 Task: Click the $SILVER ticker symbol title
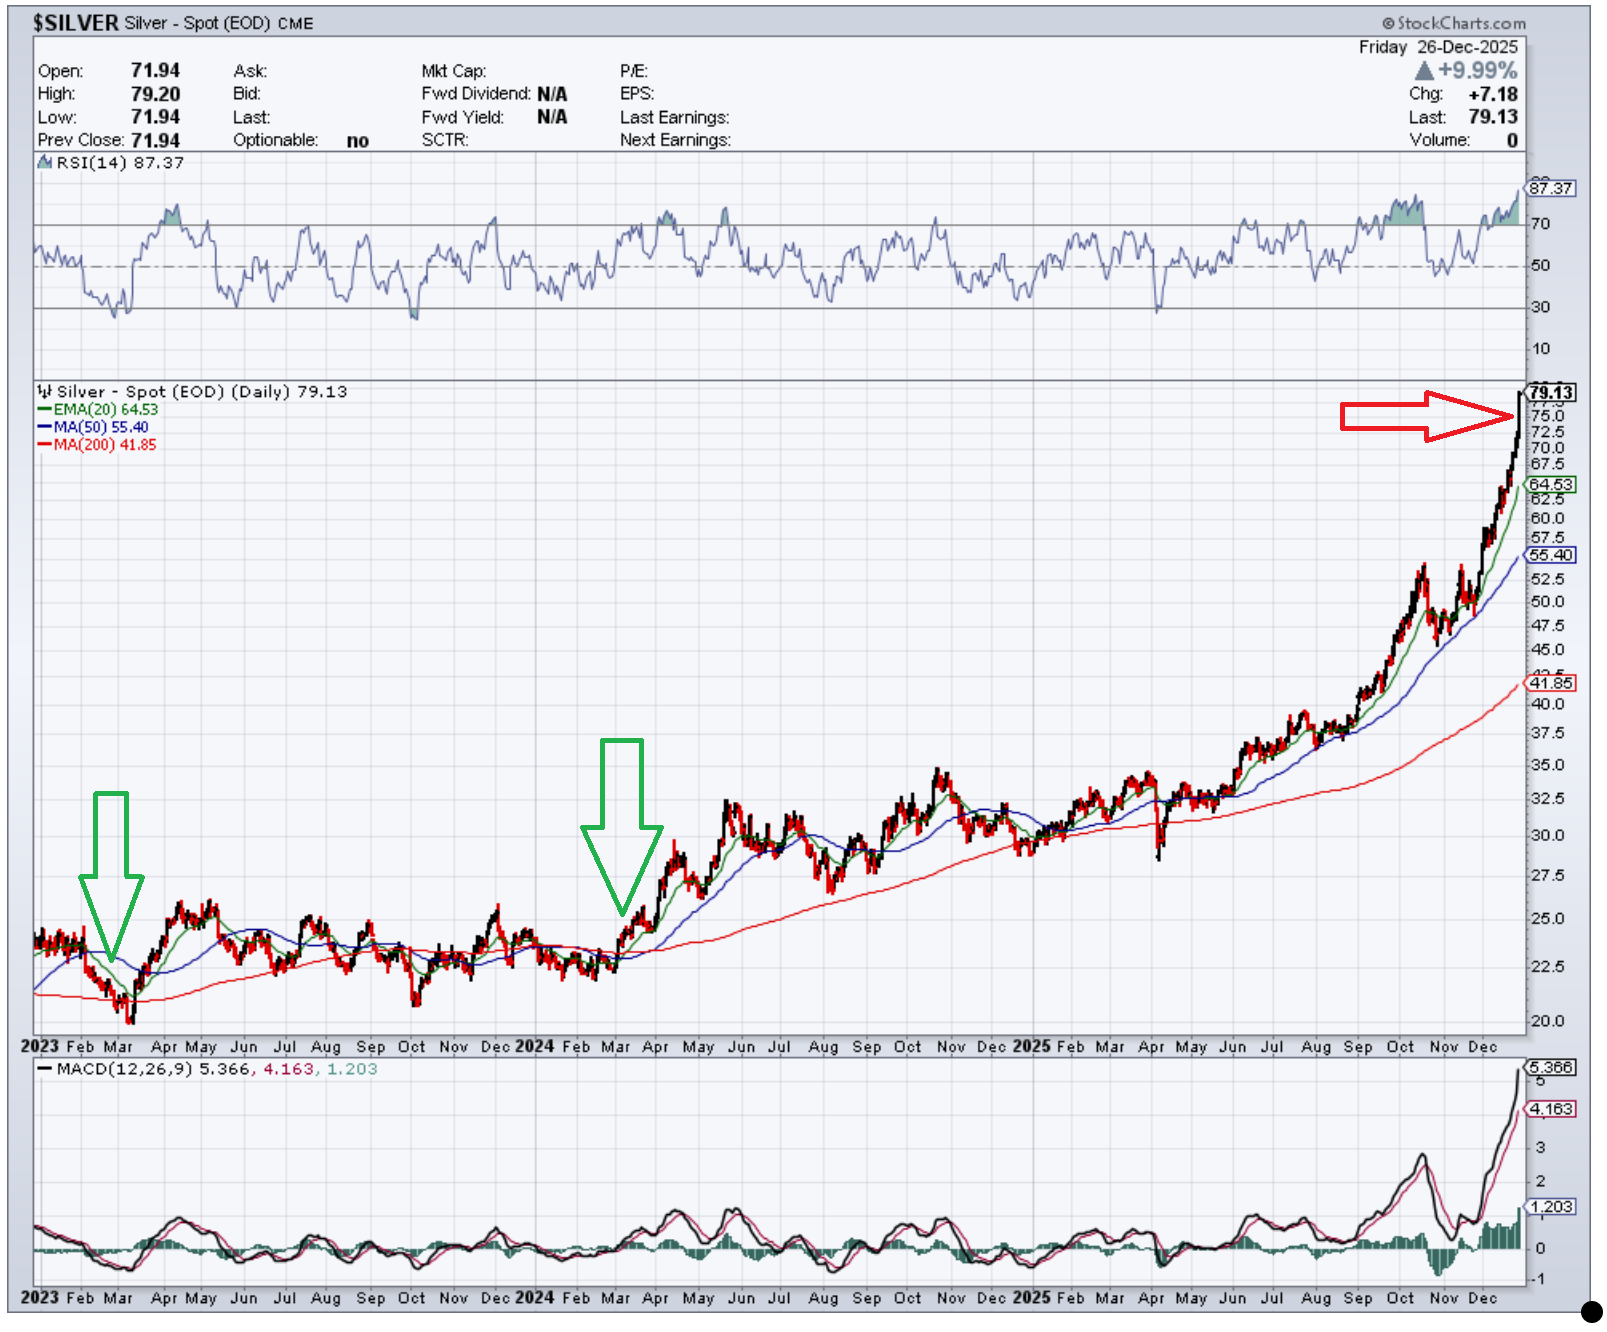pyautogui.click(x=76, y=23)
